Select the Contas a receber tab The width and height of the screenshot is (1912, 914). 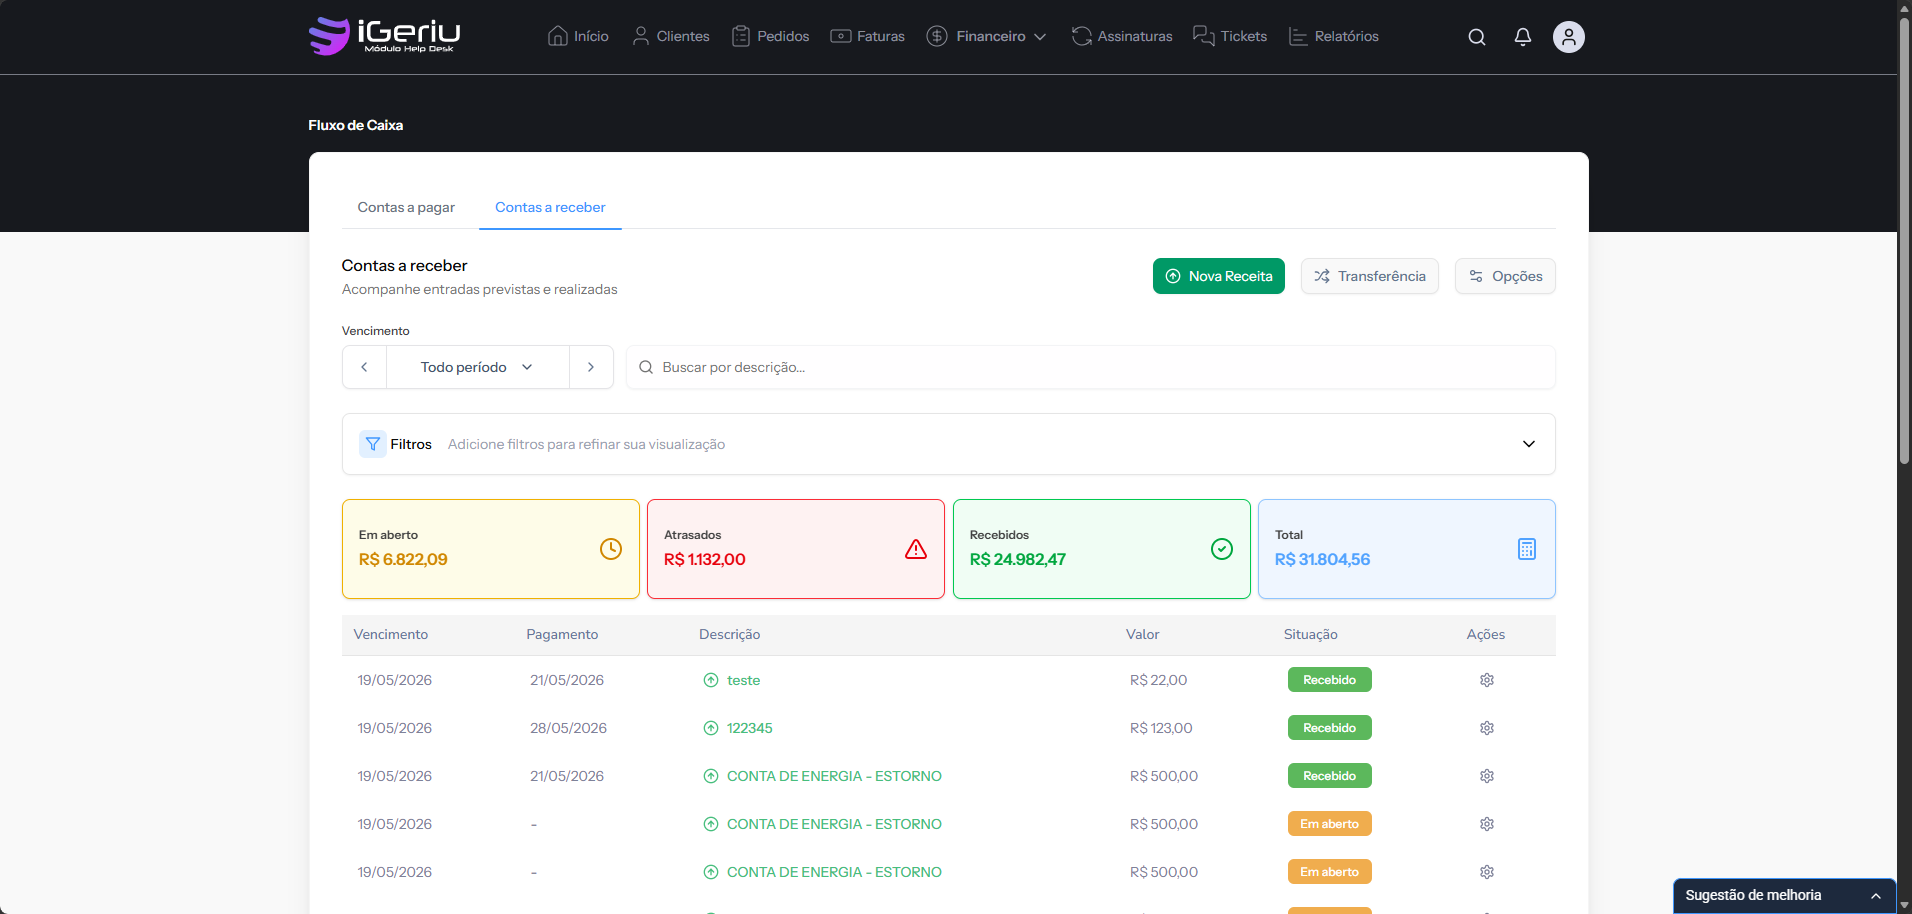(x=550, y=207)
